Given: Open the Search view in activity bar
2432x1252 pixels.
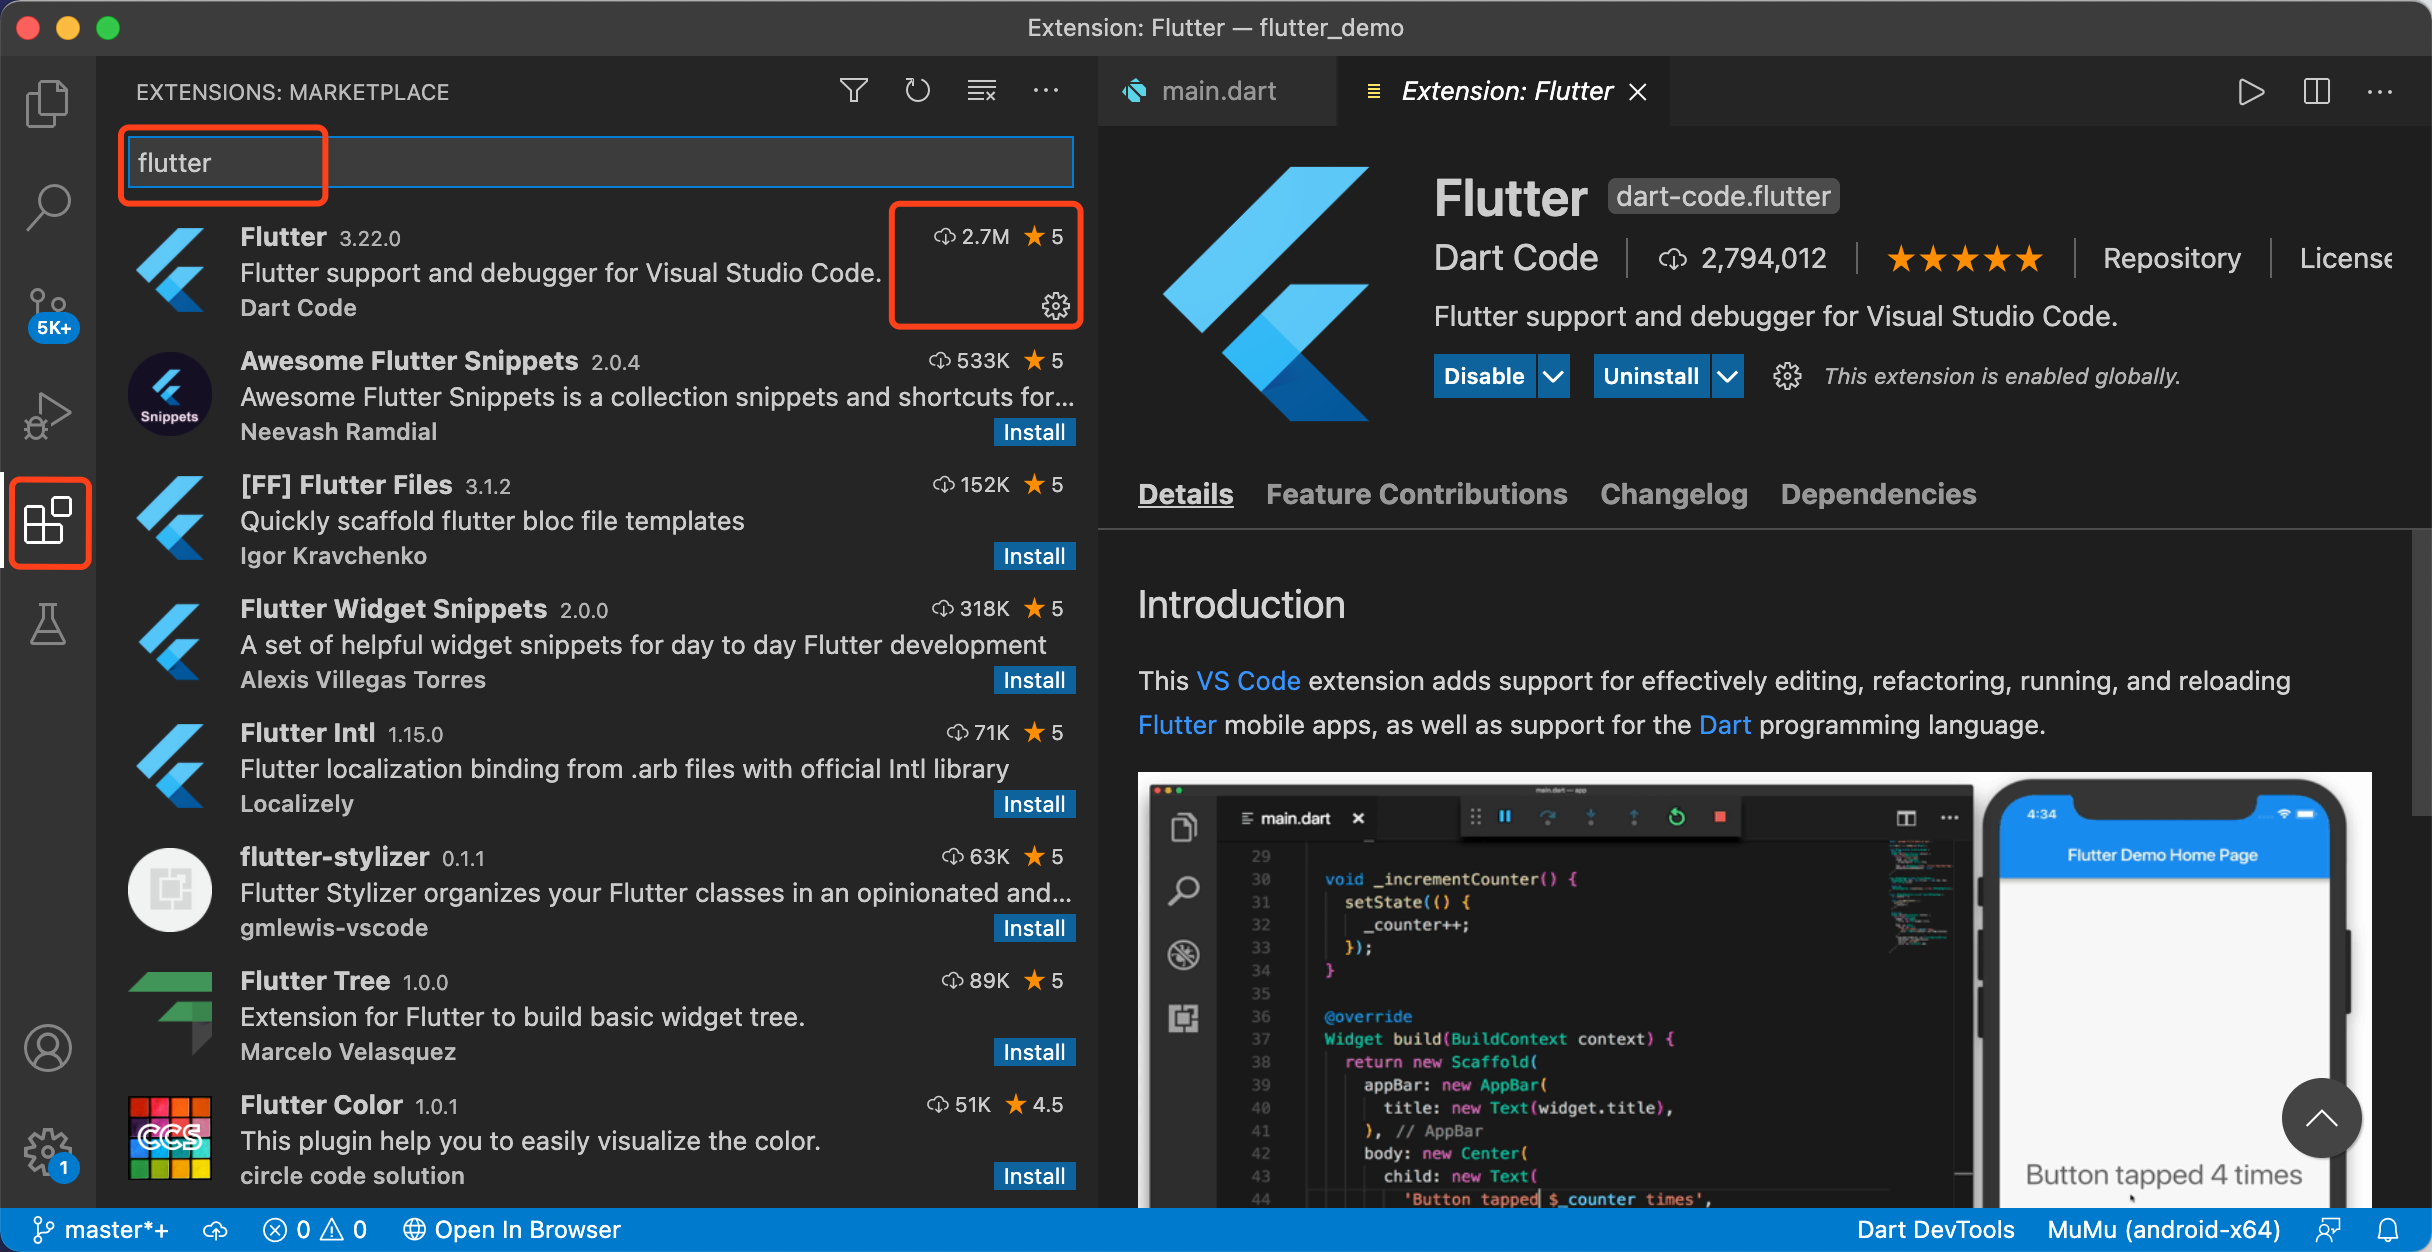Looking at the screenshot, I should pyautogui.click(x=47, y=208).
